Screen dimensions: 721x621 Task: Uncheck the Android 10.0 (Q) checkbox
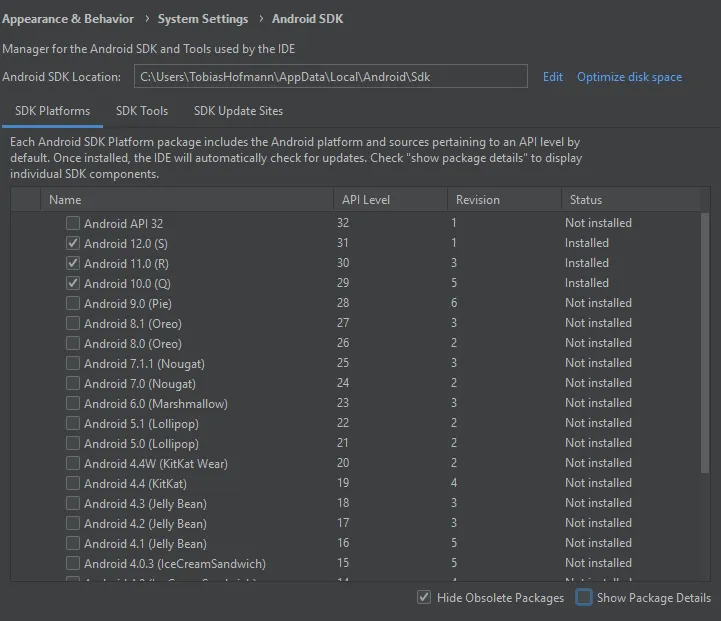pos(73,283)
